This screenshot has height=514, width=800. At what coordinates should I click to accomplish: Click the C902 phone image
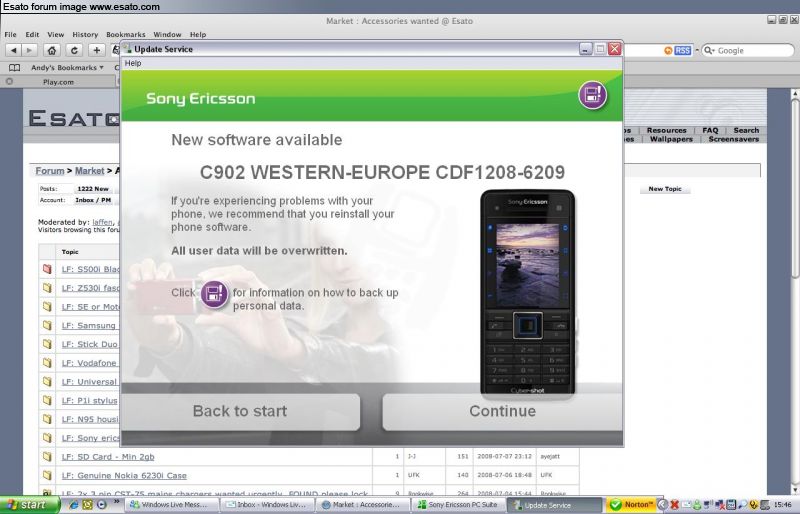528,293
